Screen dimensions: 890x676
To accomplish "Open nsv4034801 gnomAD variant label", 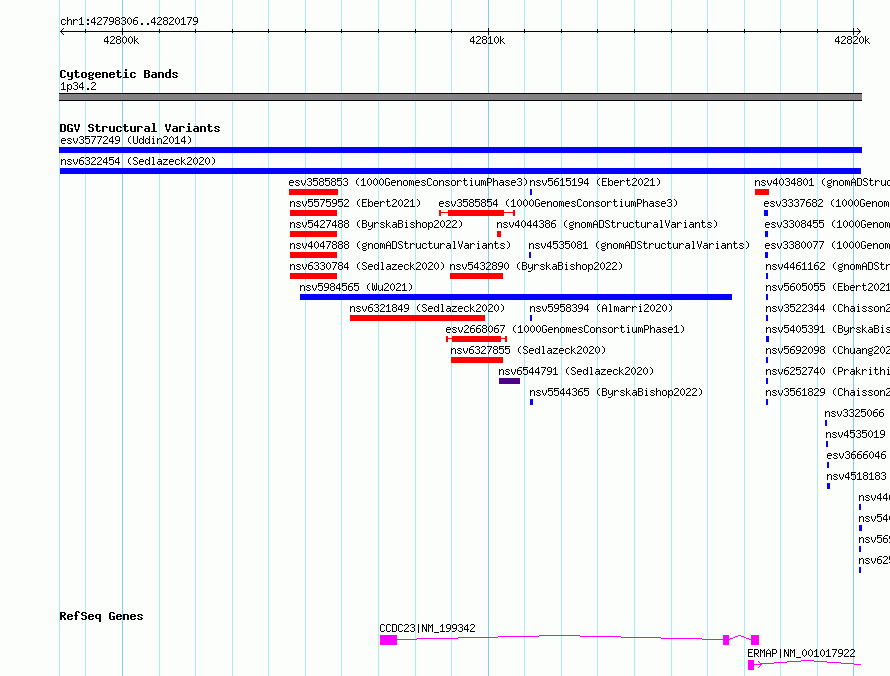I will coord(822,182).
